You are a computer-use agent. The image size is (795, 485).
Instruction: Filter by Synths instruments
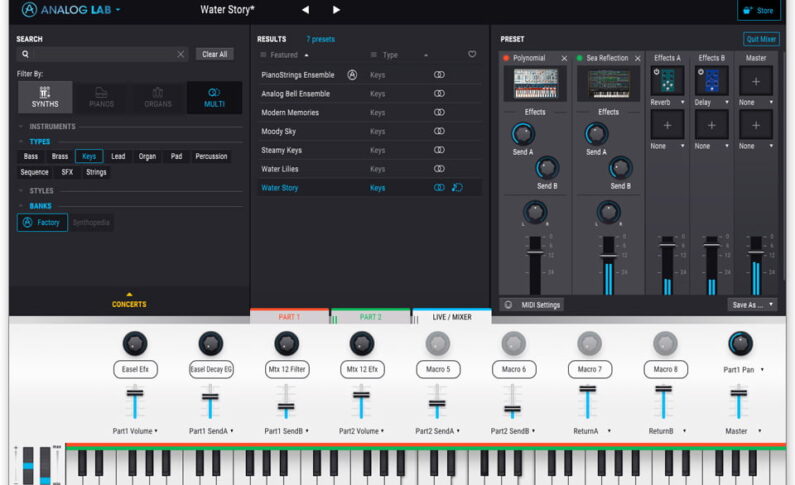tap(45, 97)
